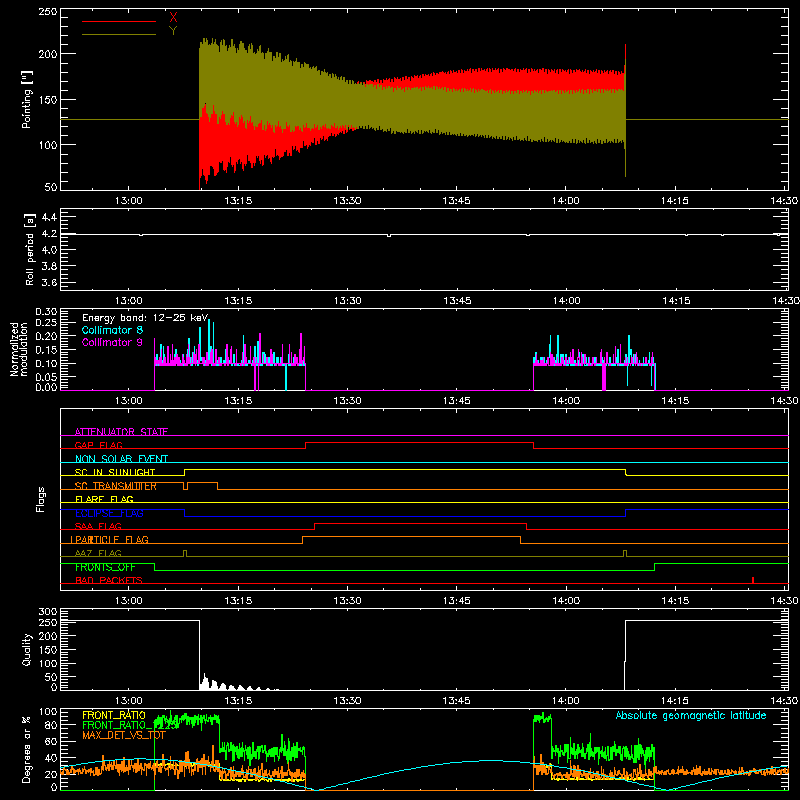Click the NON_SOLAR_EVENT flag label
The height and width of the screenshot is (800, 800).
click(121, 459)
